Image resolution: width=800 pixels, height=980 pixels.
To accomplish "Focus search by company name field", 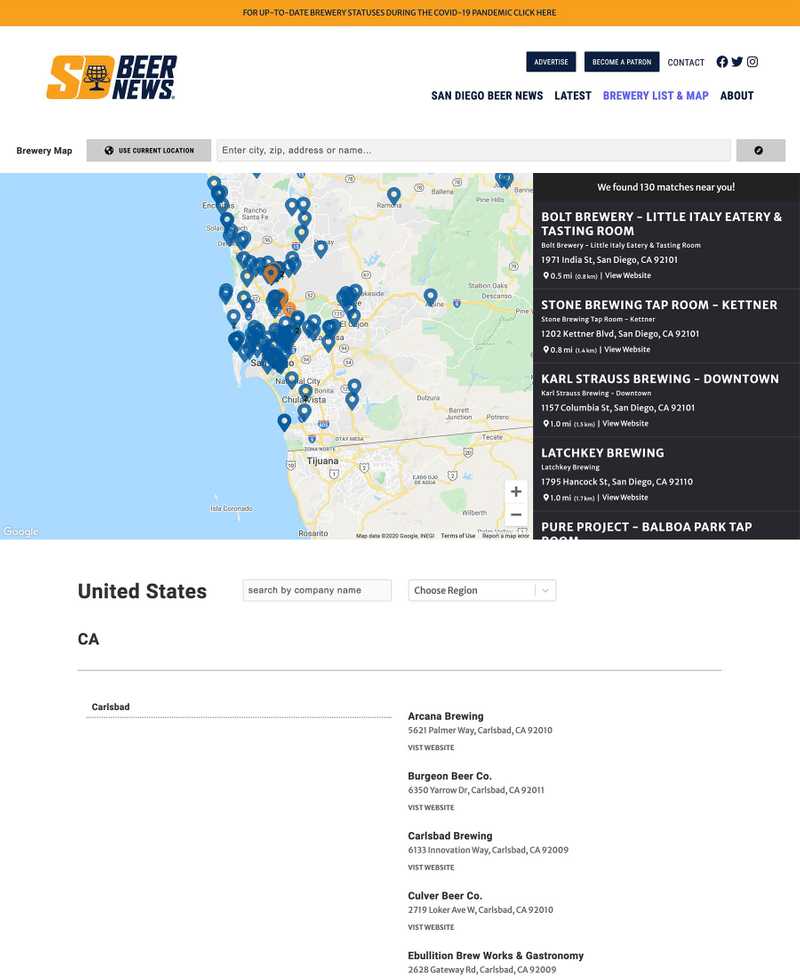I will point(317,591).
